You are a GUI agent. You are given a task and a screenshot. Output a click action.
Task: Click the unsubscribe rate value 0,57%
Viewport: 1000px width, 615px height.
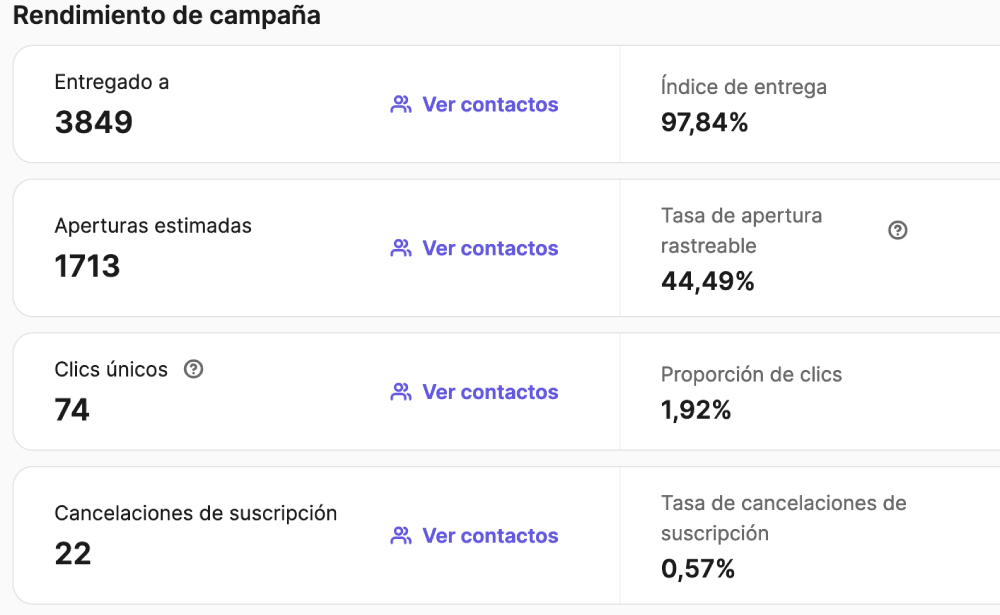(698, 568)
